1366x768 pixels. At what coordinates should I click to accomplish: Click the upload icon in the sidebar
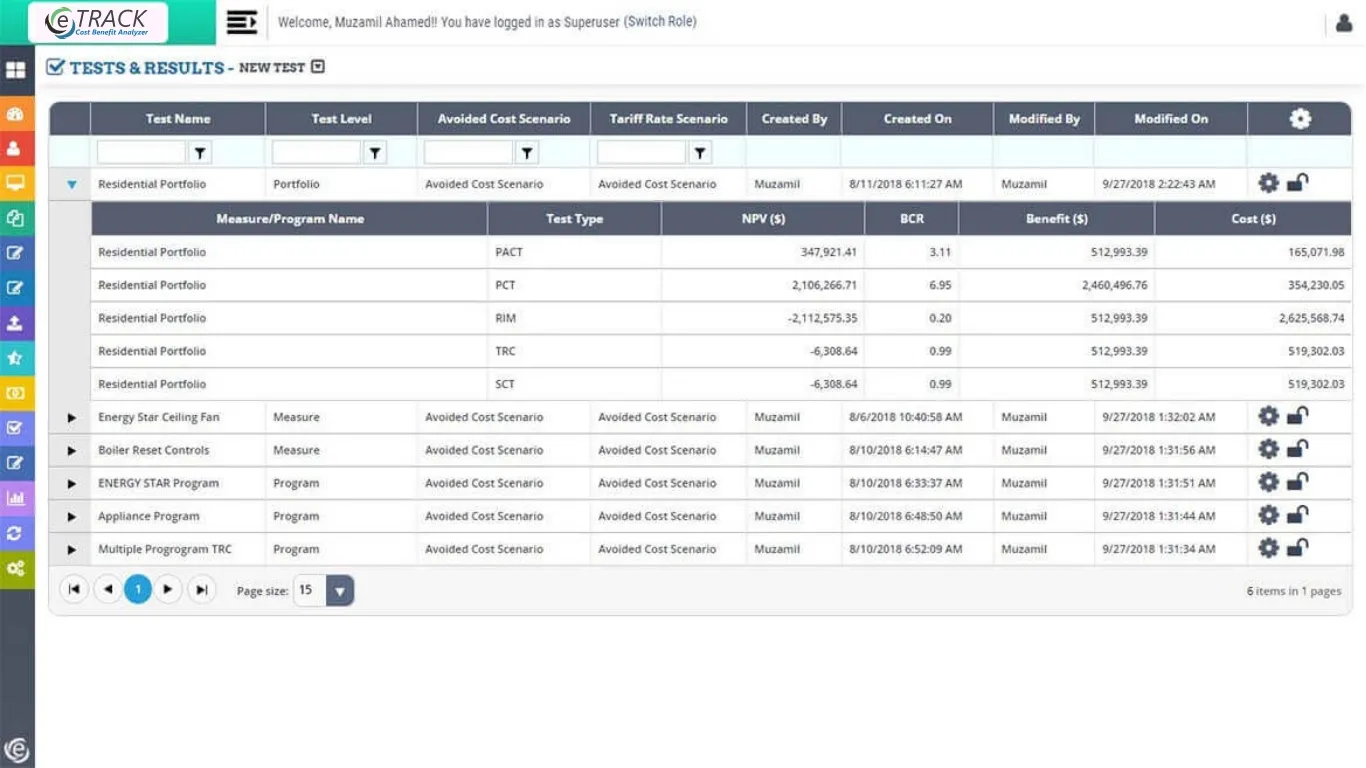[16, 322]
